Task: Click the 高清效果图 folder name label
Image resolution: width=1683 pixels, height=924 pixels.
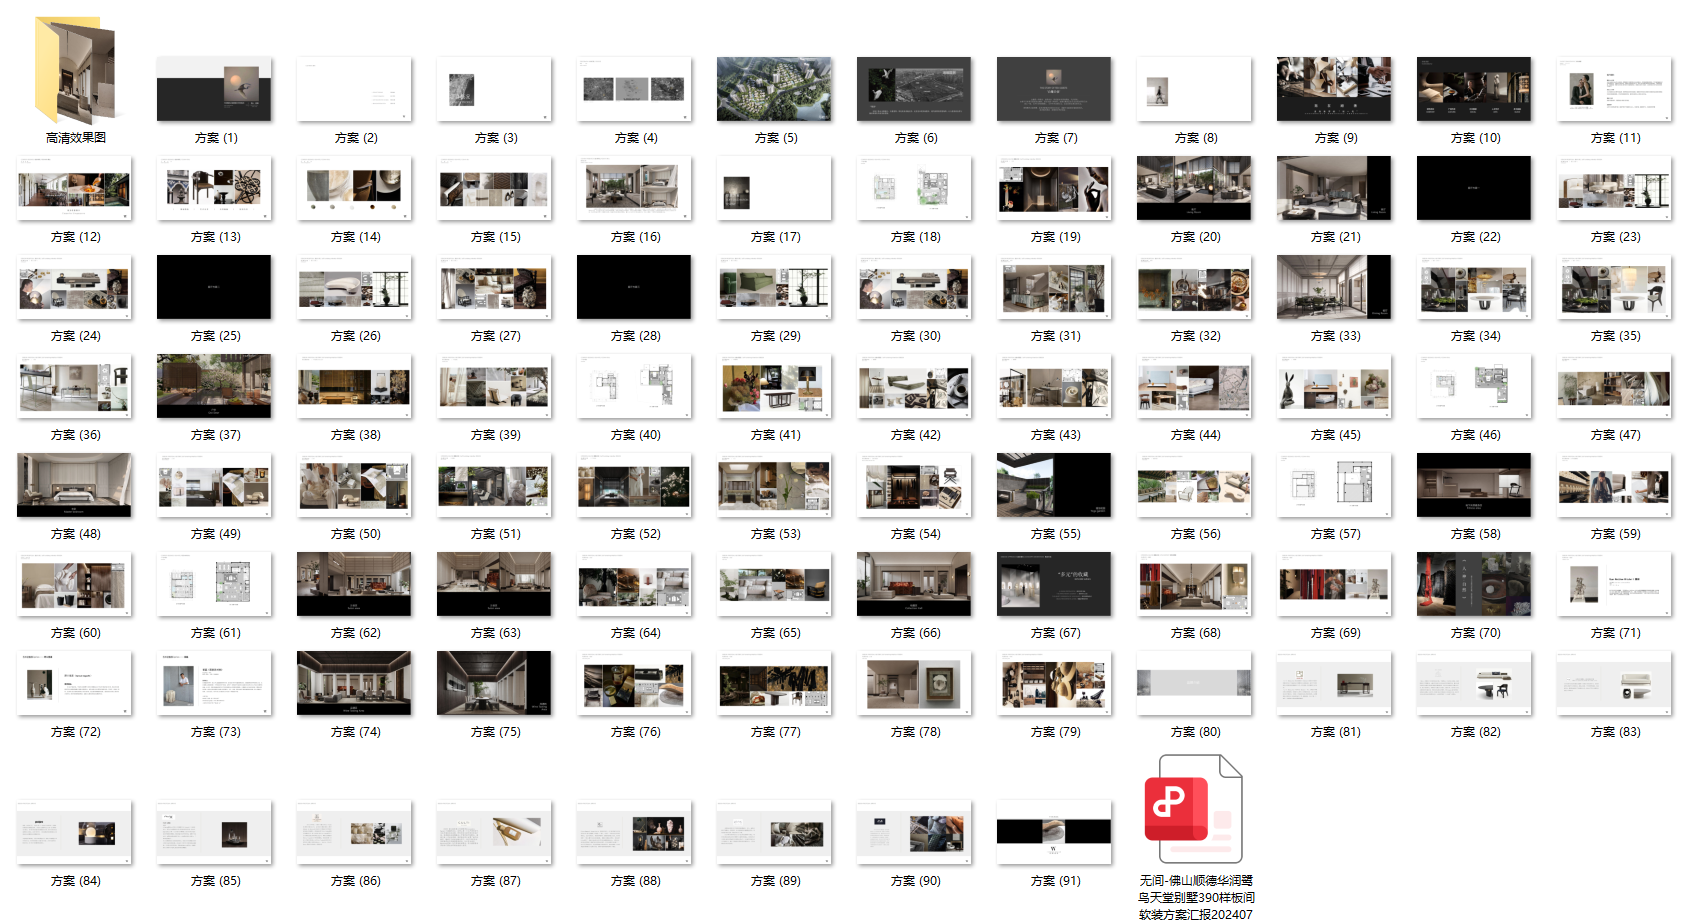Action: 75,138
